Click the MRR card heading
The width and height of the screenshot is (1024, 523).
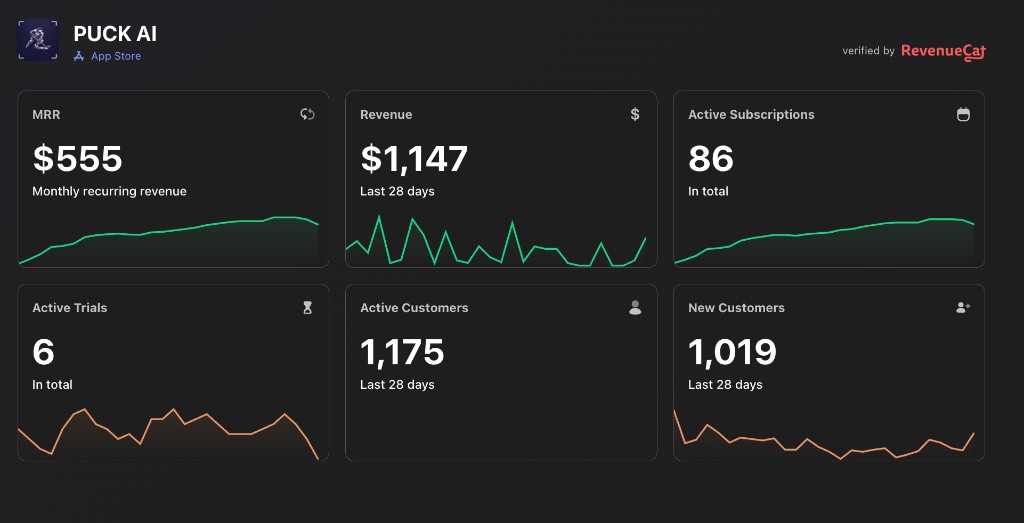46,115
